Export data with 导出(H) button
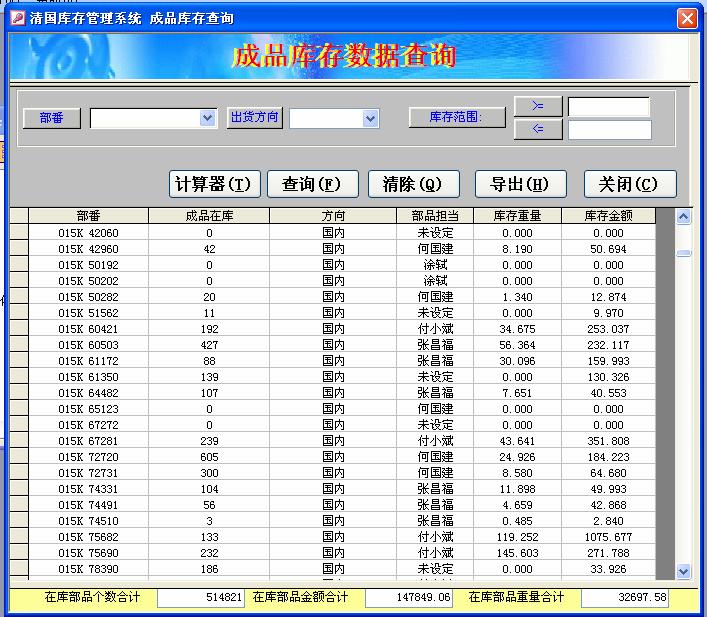Viewport: 707px width, 617px height. click(520, 184)
